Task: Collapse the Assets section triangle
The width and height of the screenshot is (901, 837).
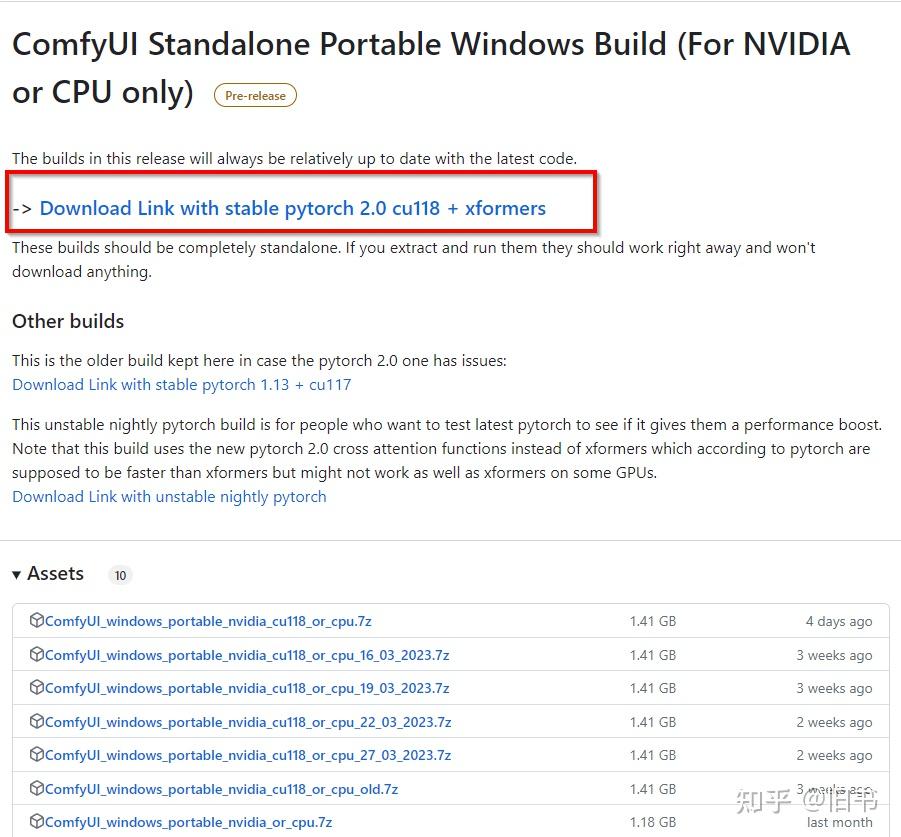Action: (x=17, y=575)
